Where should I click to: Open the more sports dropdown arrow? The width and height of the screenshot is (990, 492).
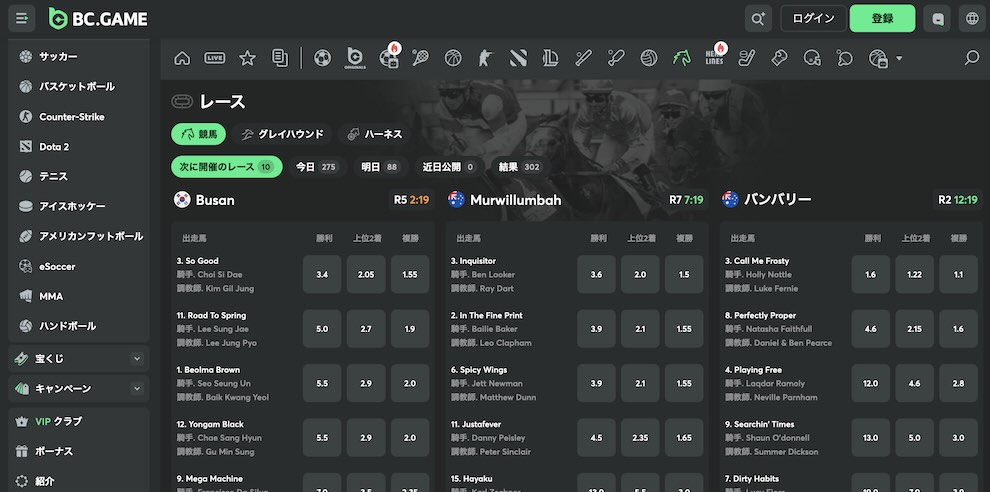point(899,58)
